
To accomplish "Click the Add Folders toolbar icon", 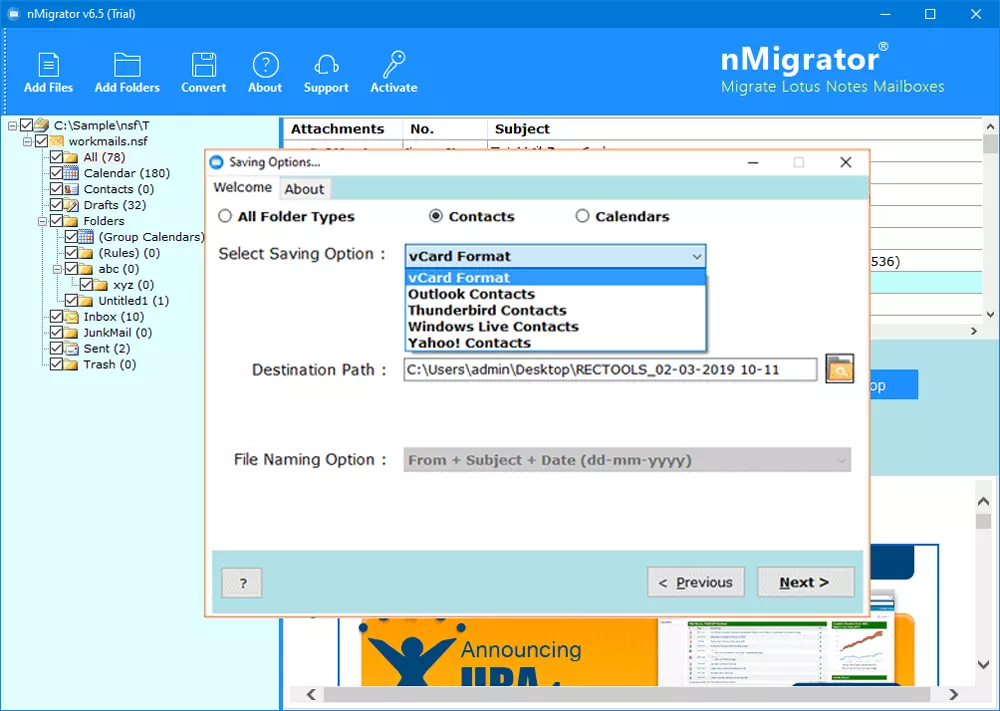I will (127, 65).
